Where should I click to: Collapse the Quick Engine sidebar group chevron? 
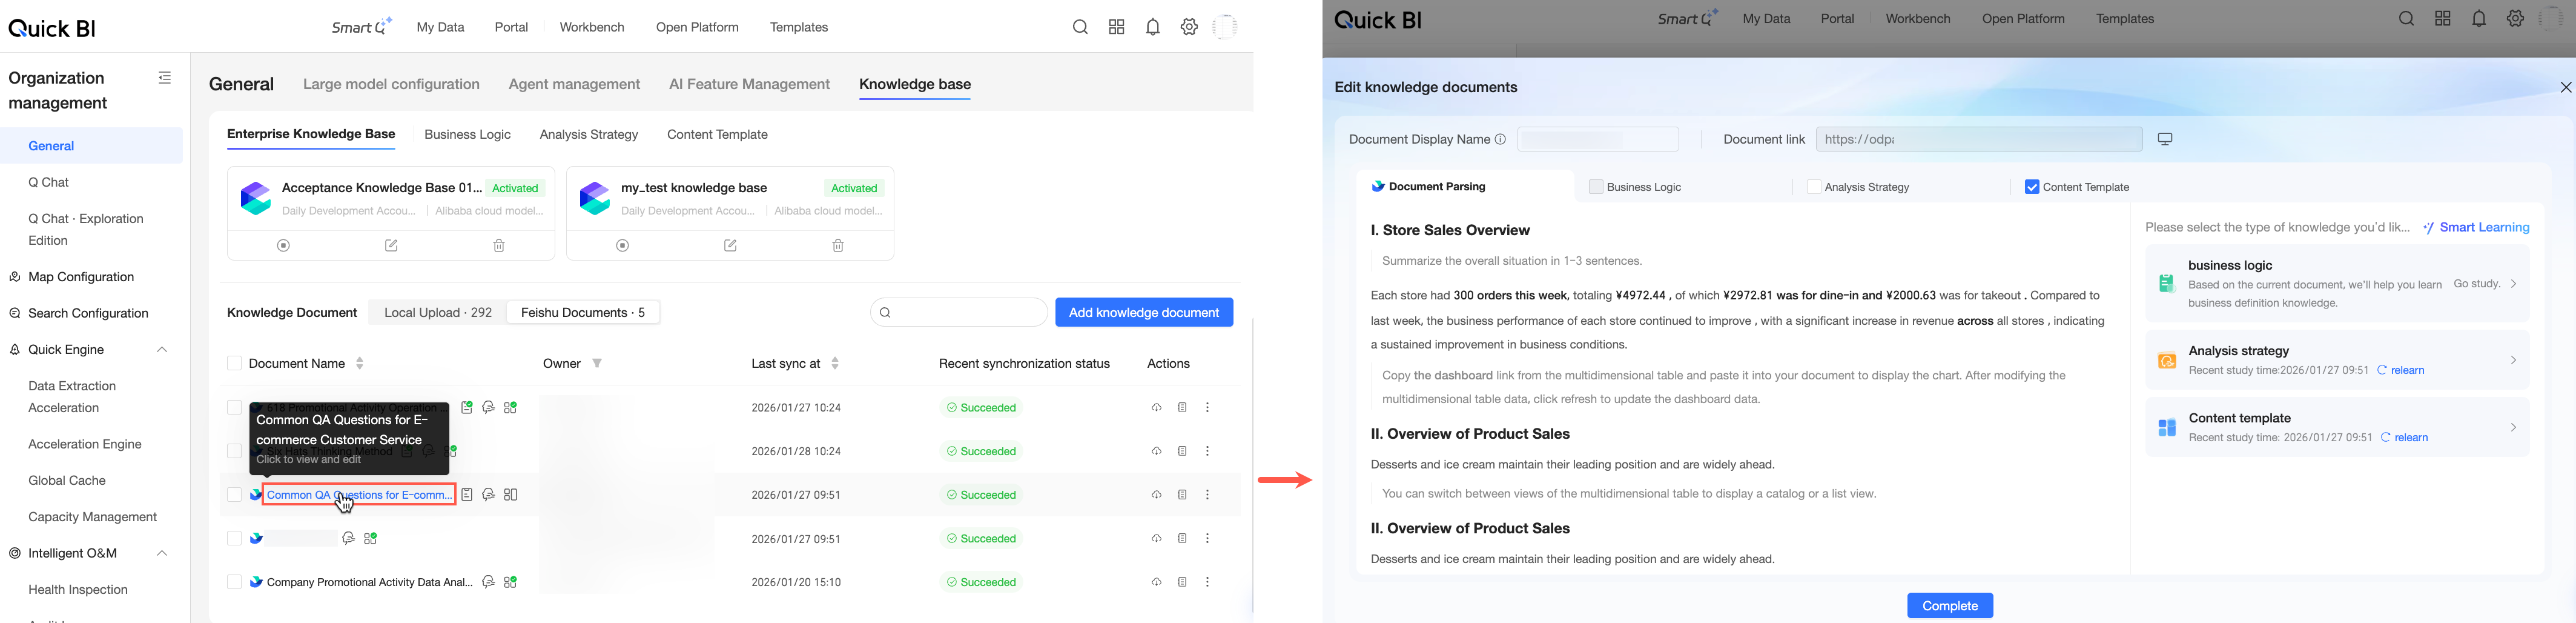click(x=162, y=350)
